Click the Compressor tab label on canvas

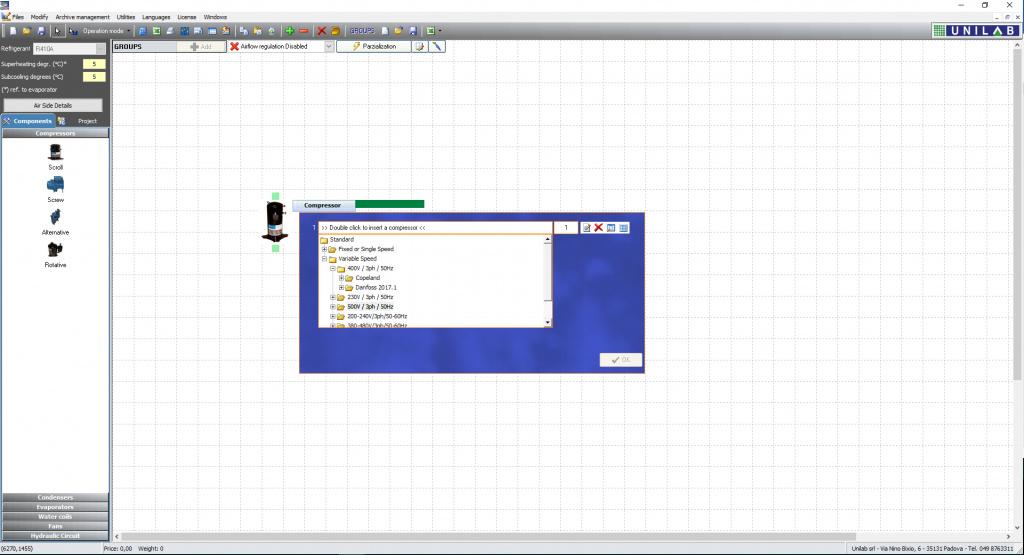[323, 205]
